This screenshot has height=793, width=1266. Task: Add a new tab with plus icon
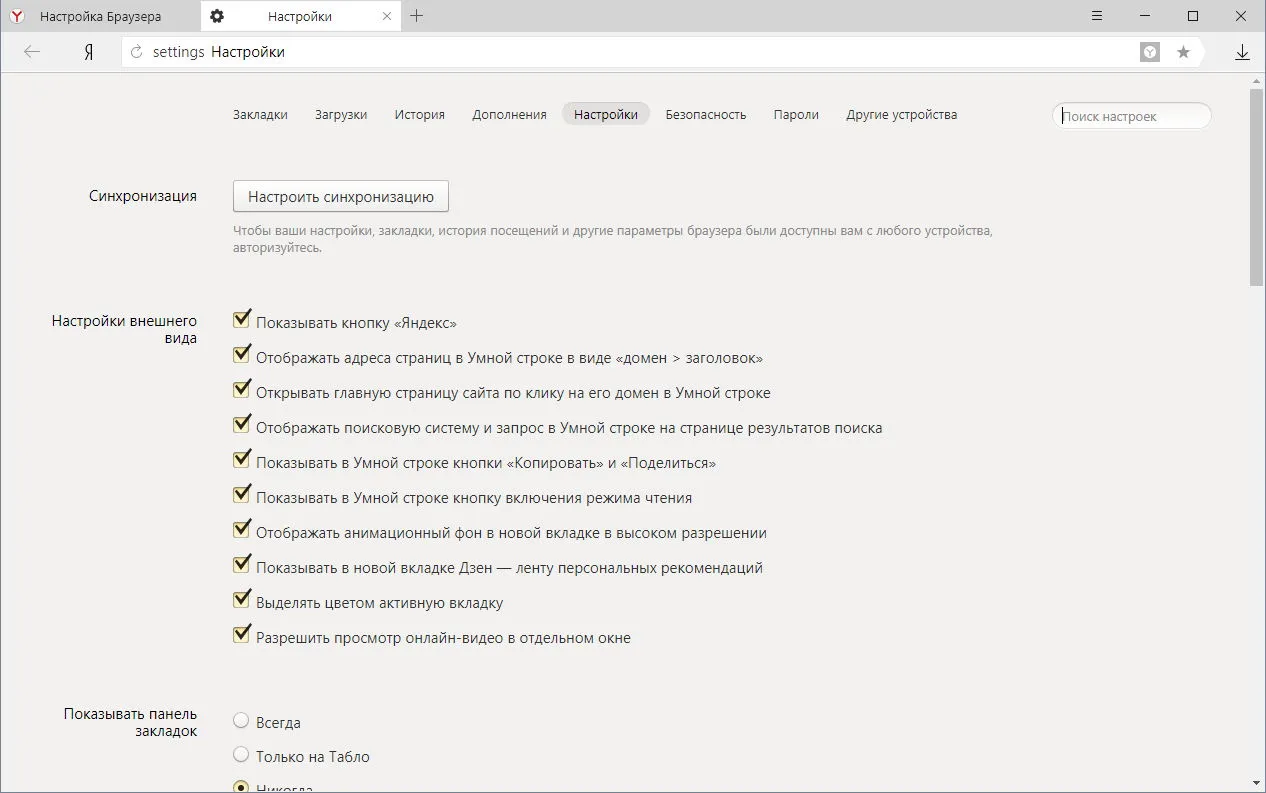417,16
